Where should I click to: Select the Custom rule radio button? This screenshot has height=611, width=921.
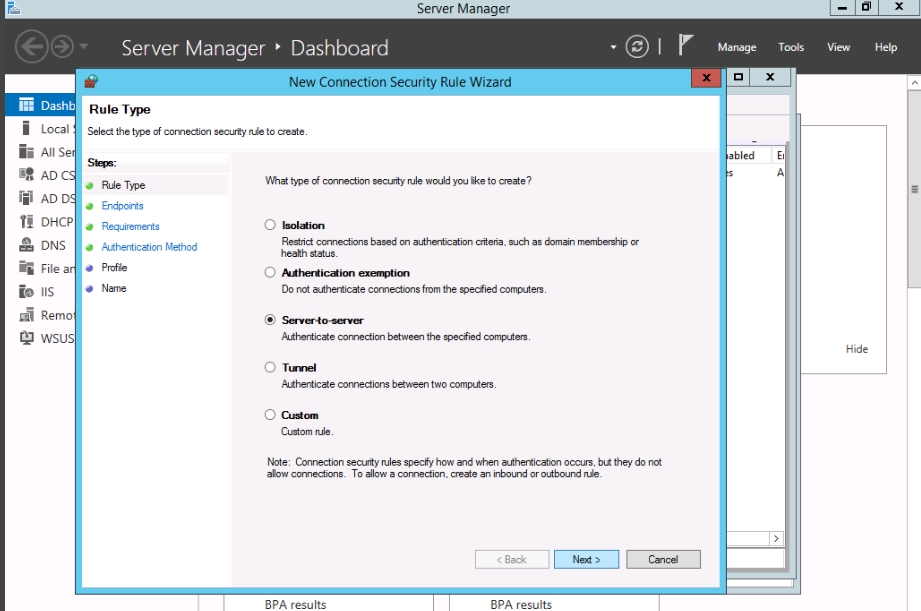coord(270,415)
